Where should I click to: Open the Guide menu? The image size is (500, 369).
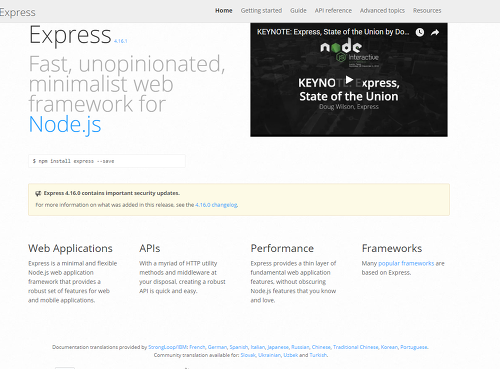298,11
